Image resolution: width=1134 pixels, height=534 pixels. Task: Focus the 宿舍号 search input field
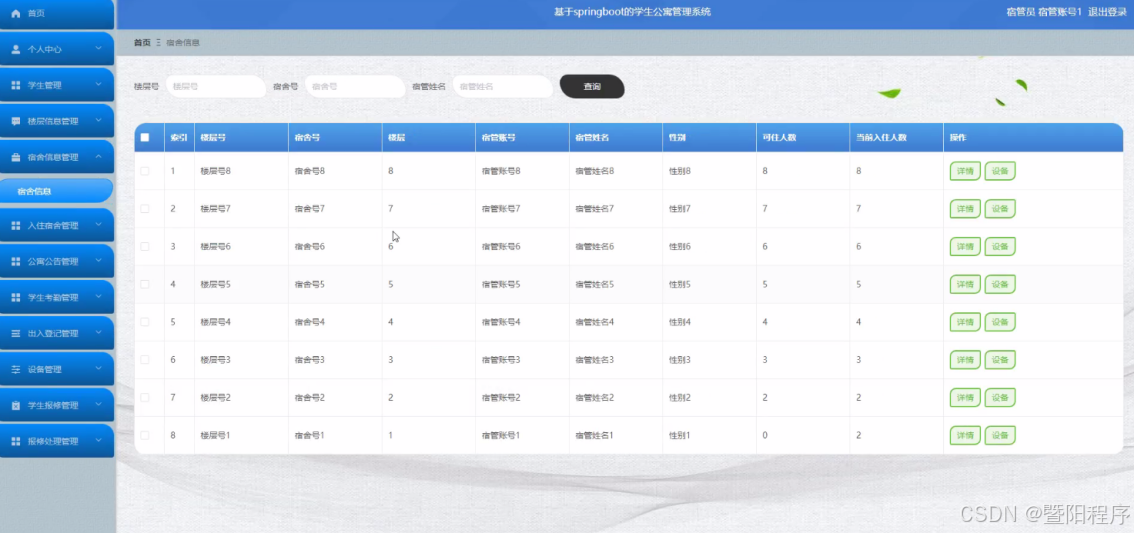click(x=354, y=86)
